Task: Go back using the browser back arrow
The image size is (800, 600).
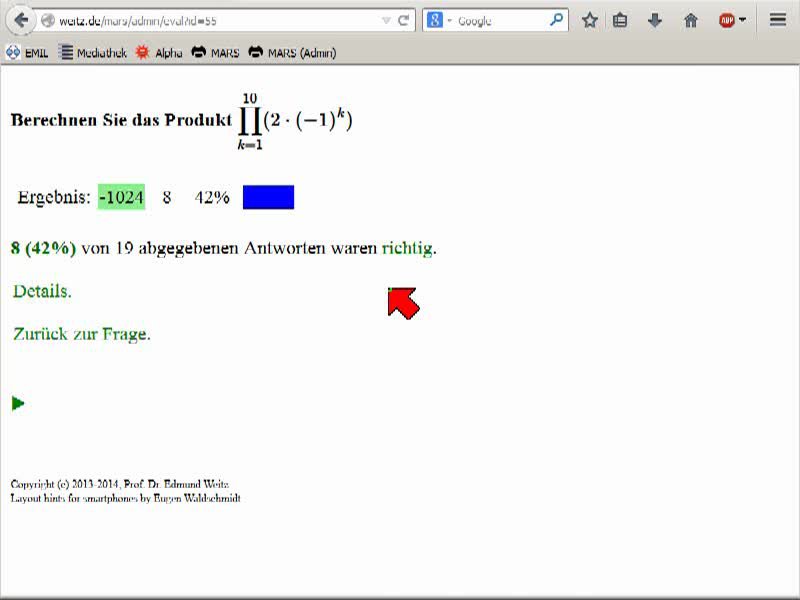Action: [21, 20]
